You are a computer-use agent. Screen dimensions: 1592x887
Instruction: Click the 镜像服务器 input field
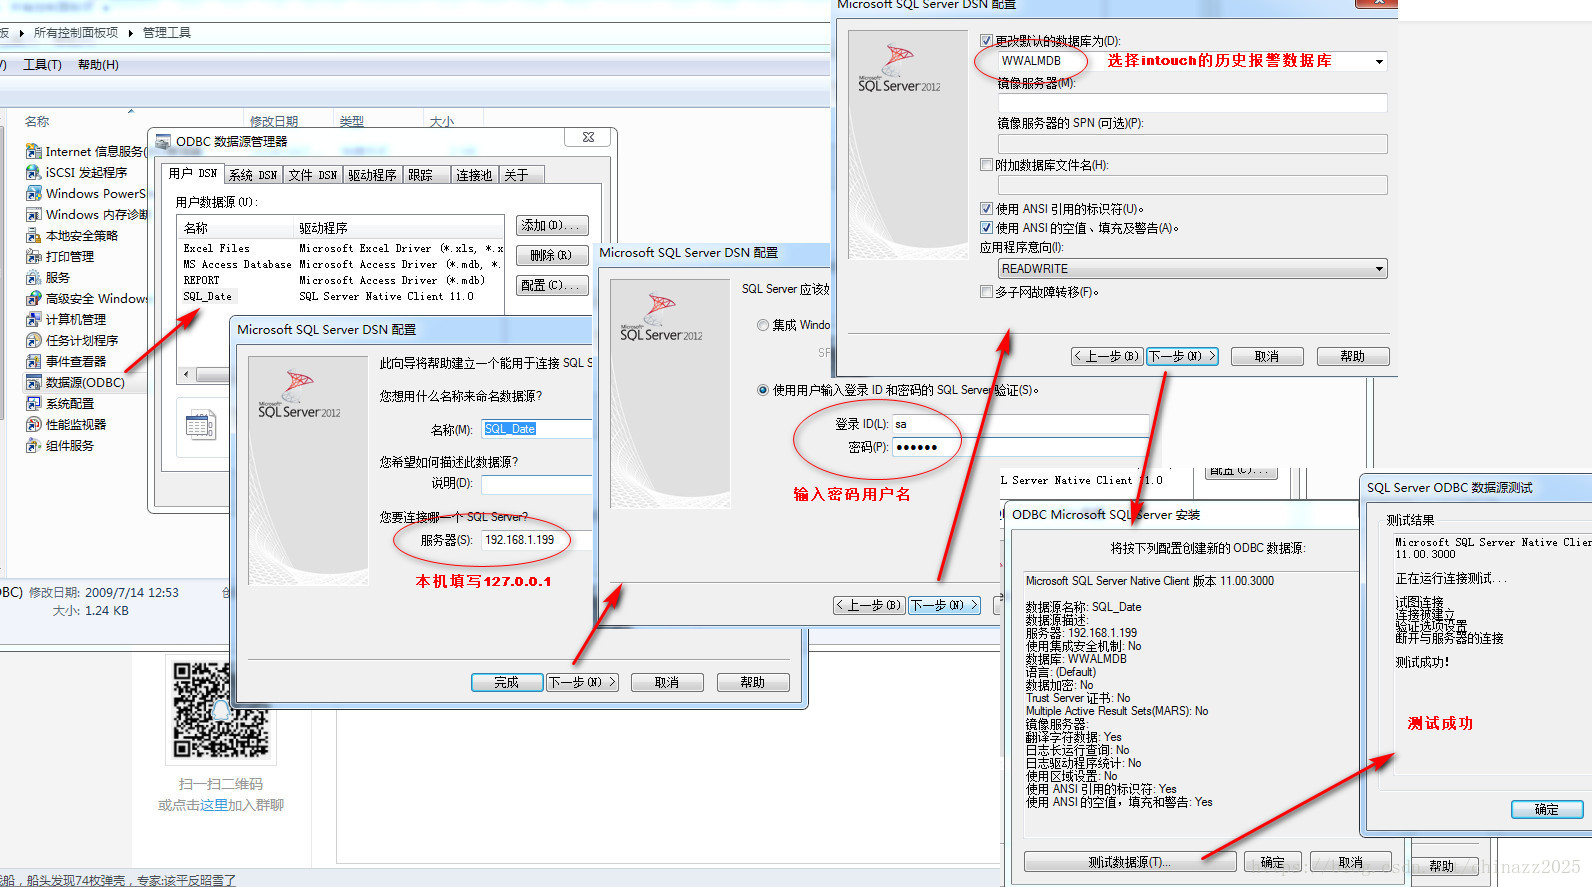point(1192,103)
